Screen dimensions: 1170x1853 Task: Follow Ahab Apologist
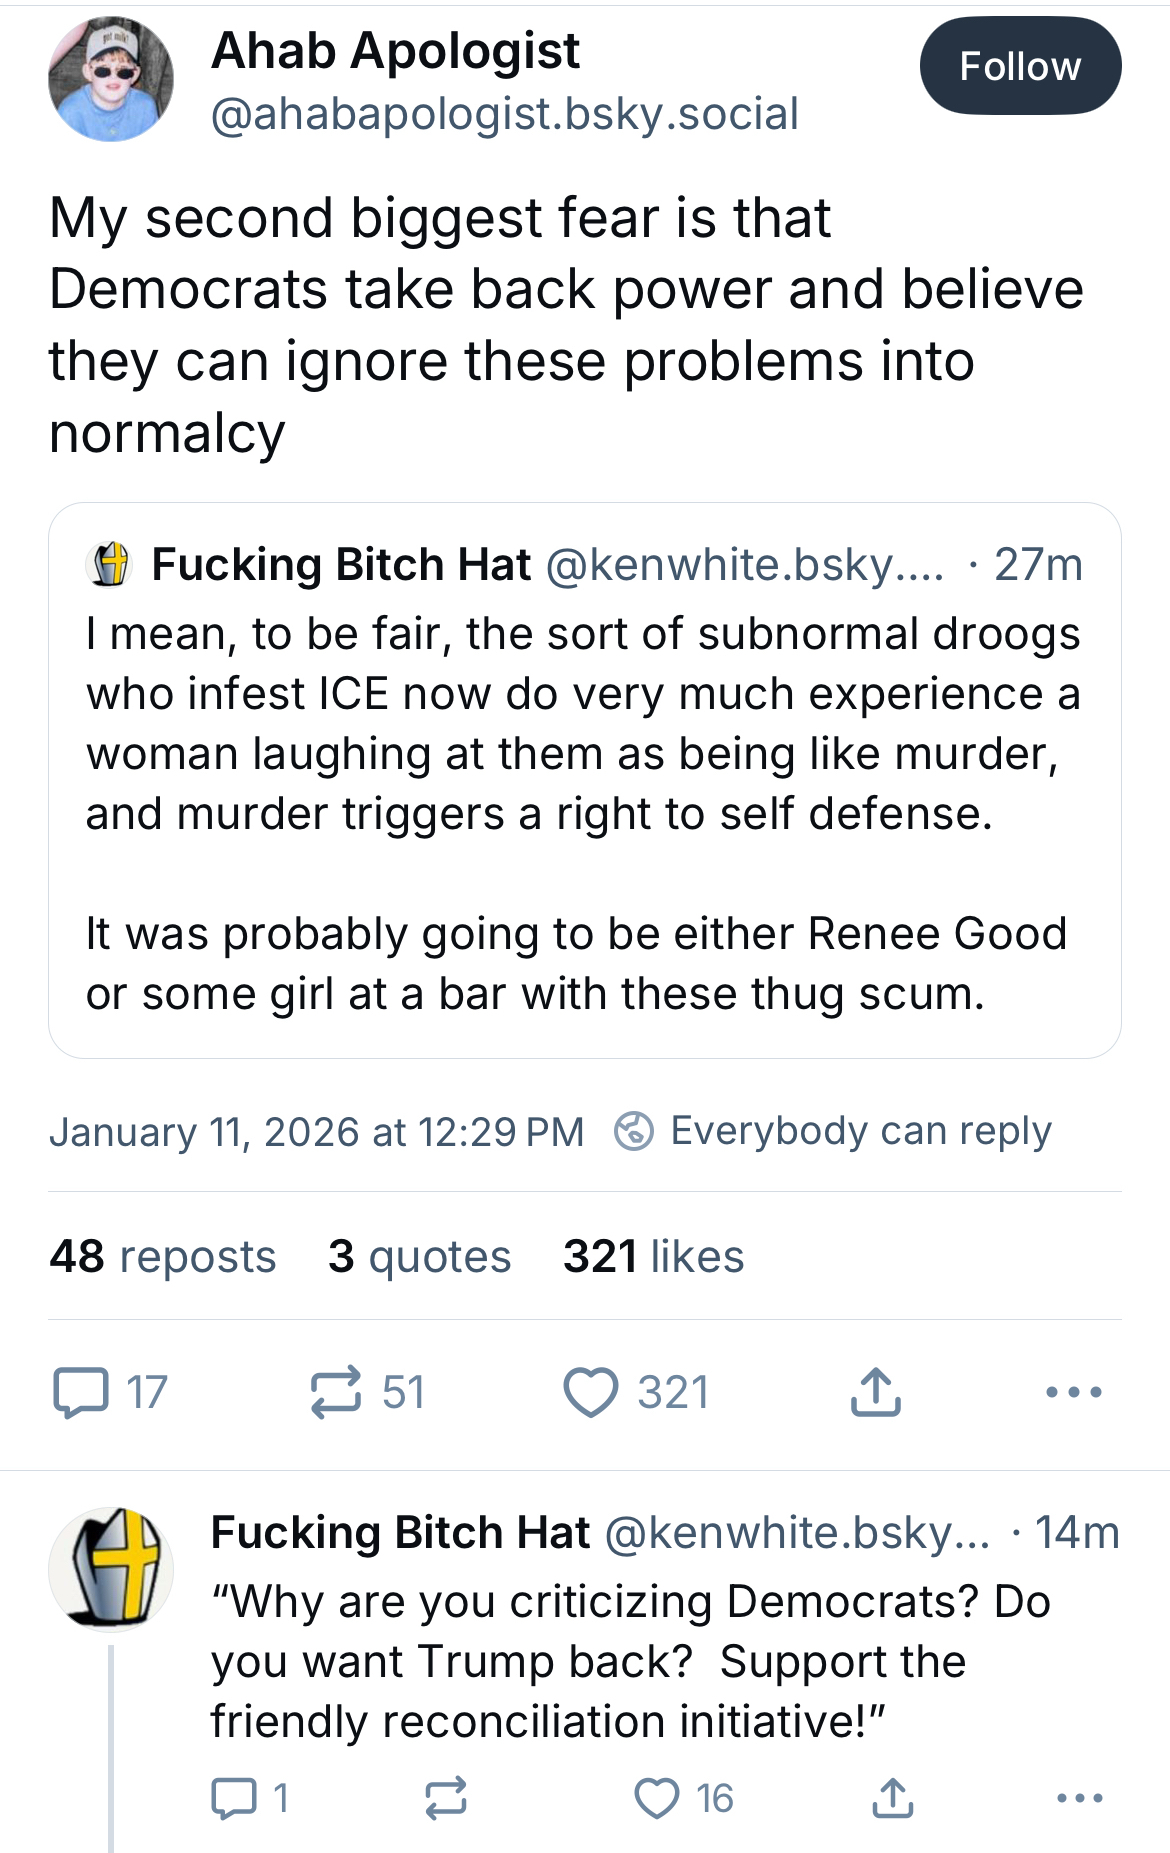1019,66
